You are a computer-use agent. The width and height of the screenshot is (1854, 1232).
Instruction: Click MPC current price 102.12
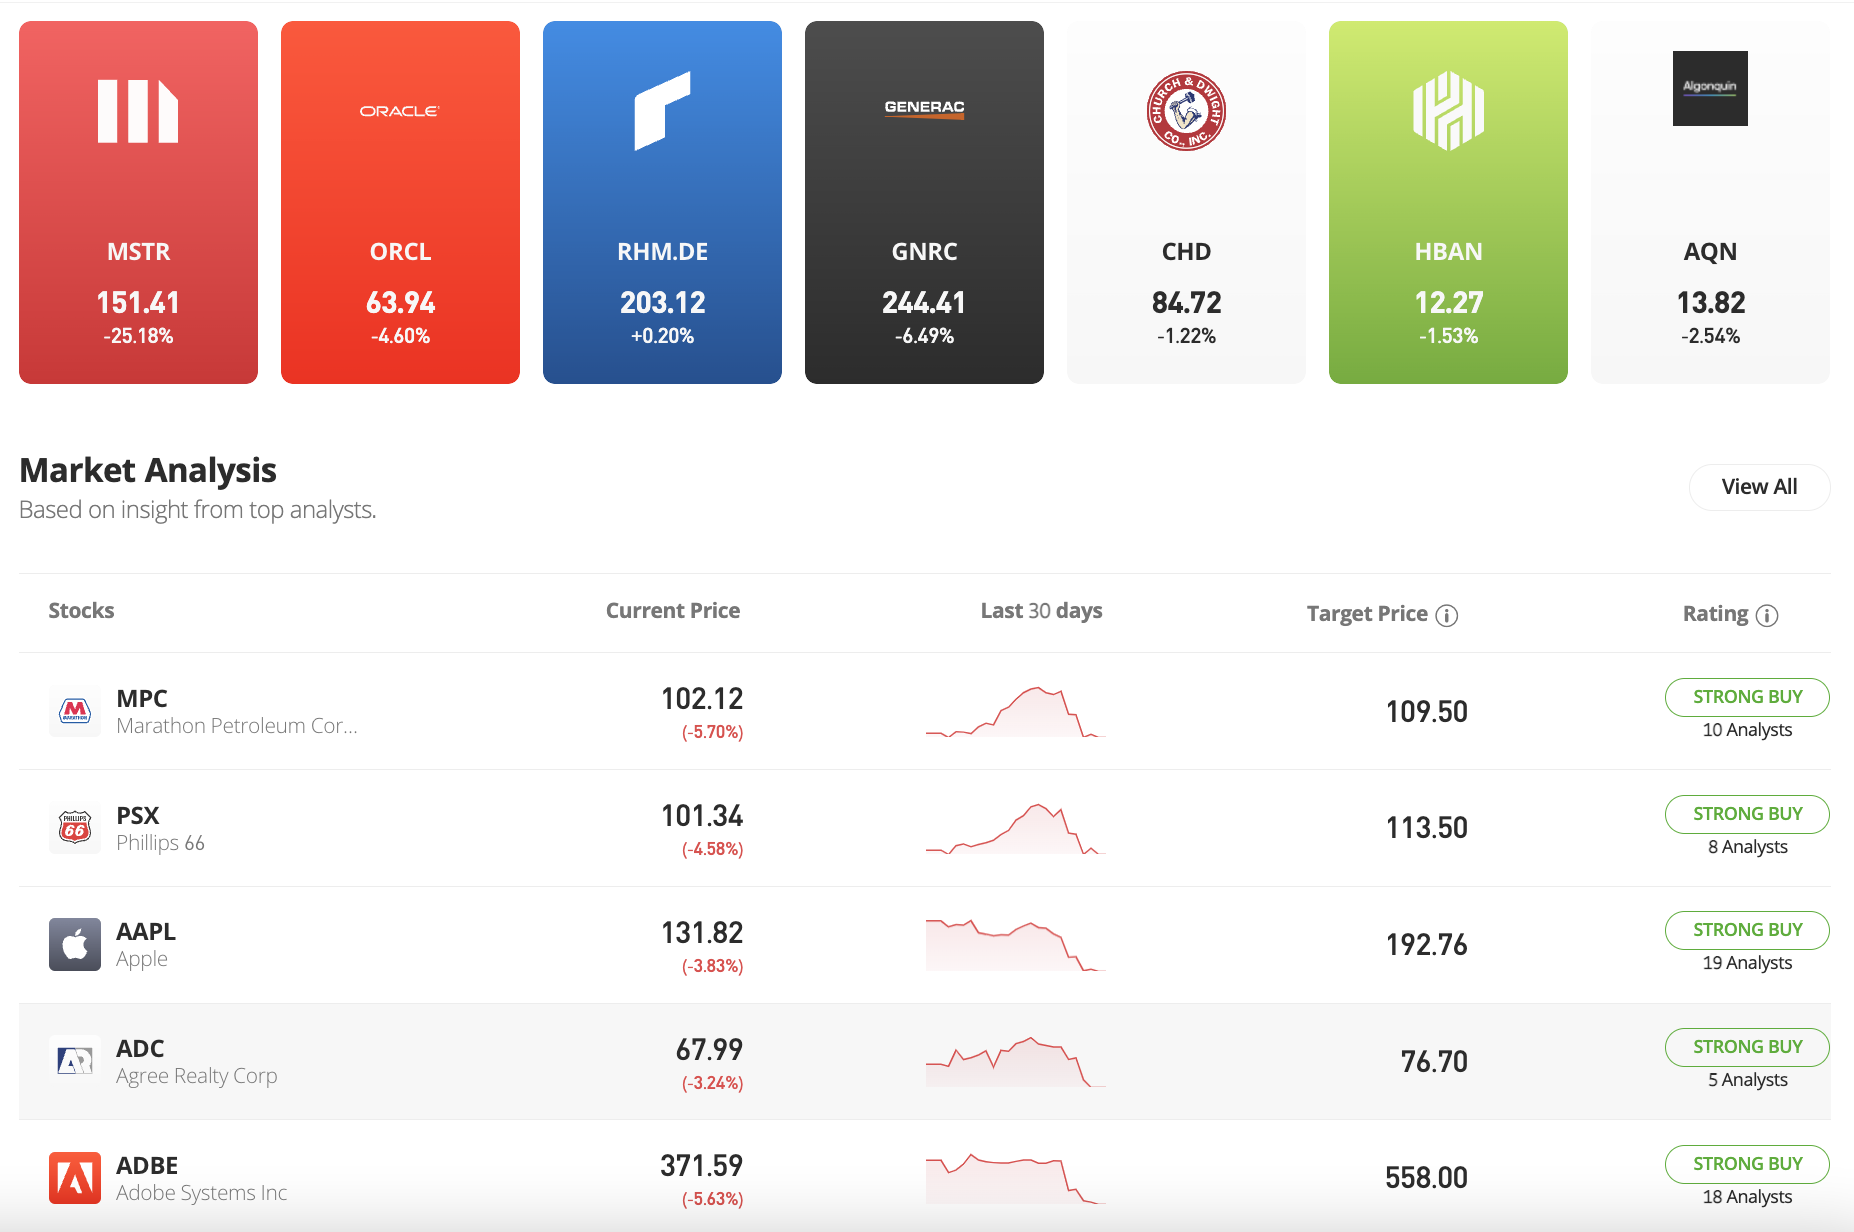point(702,699)
